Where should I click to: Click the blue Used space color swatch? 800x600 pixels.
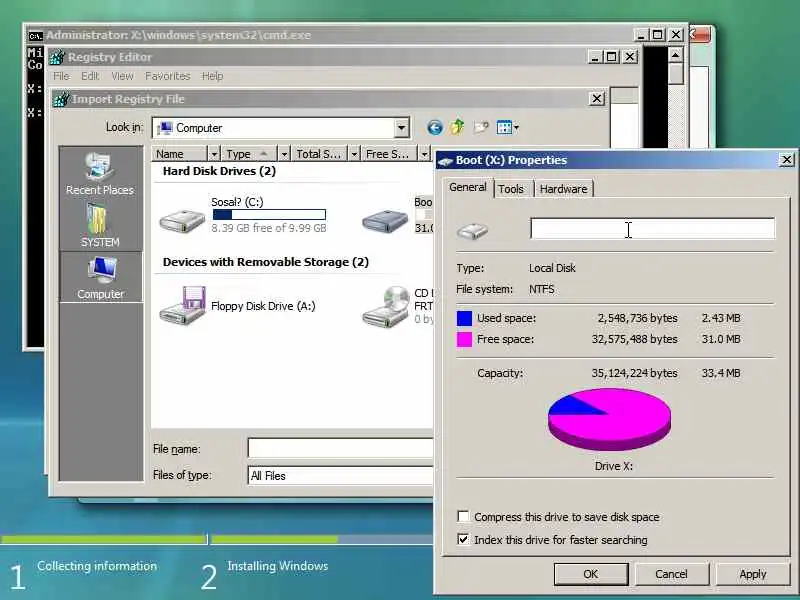[x=464, y=318]
